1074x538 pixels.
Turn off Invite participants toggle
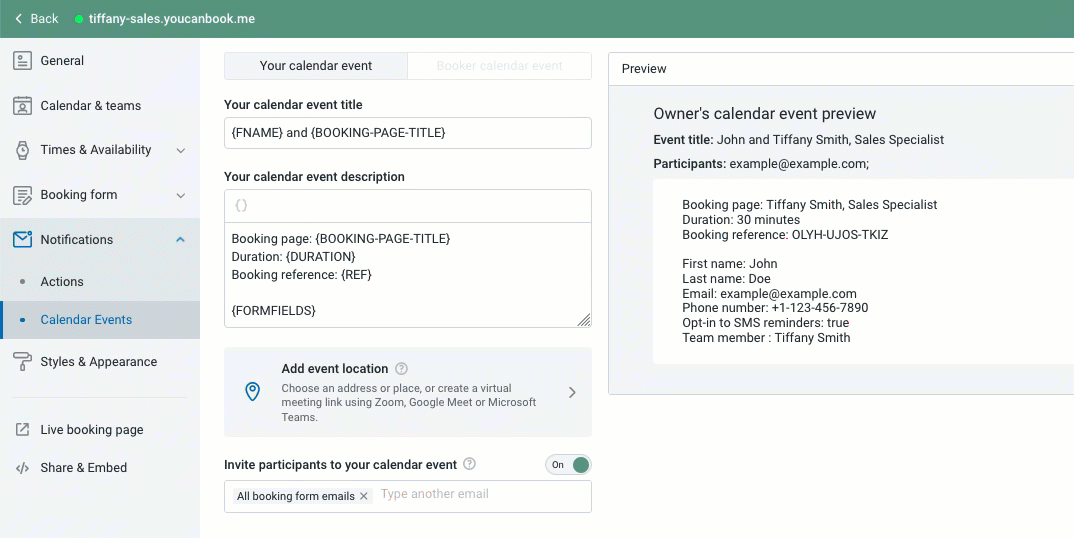pyautogui.click(x=568, y=465)
